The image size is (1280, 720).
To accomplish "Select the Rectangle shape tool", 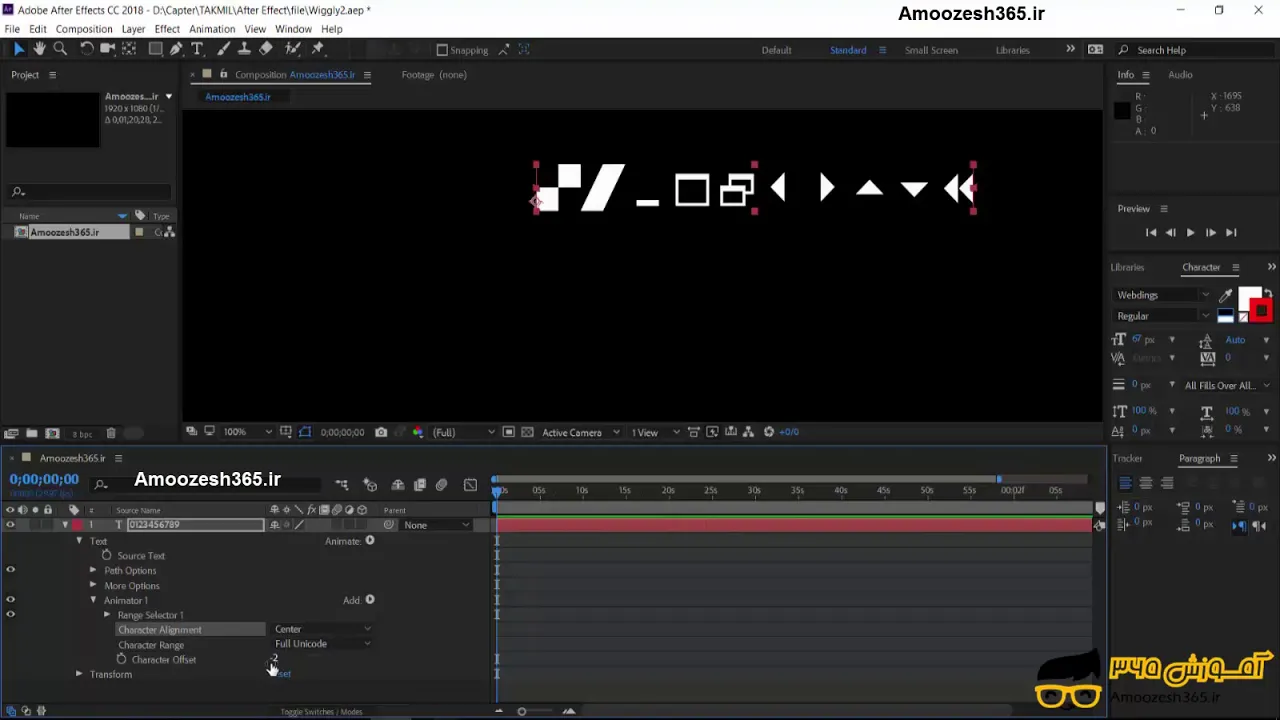I will tap(156, 48).
